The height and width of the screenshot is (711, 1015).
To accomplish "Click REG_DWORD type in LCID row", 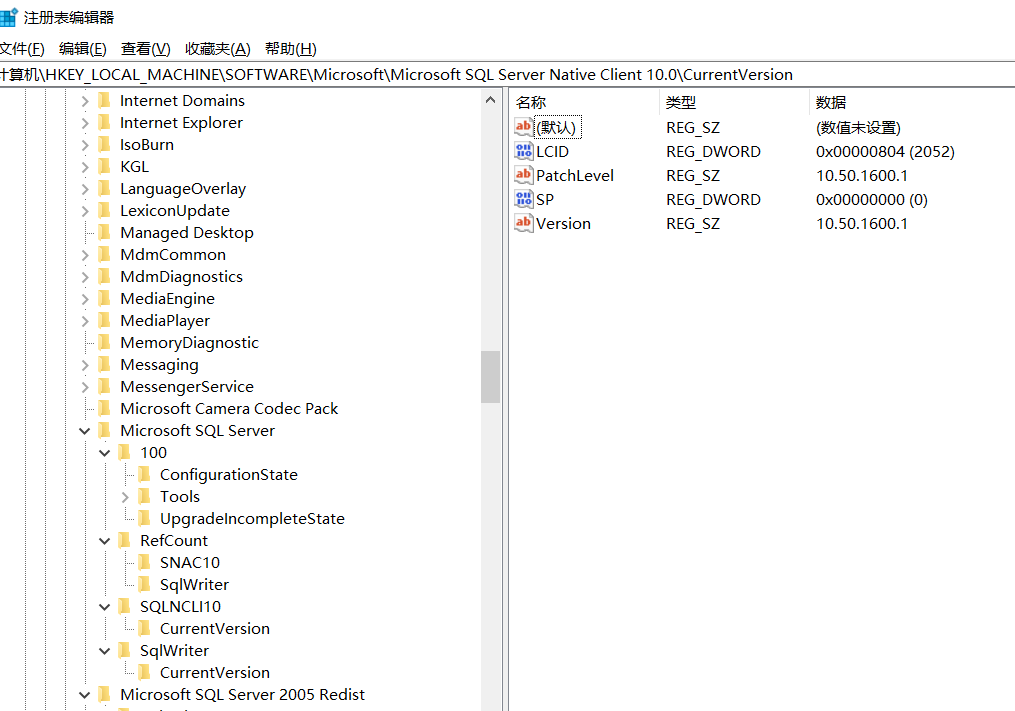I will [713, 152].
